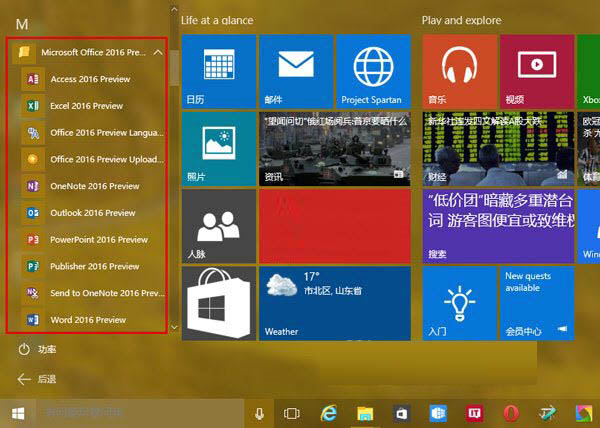Open the red IT taskbar icon
Screen dimensions: 600x428
tap(475, 413)
